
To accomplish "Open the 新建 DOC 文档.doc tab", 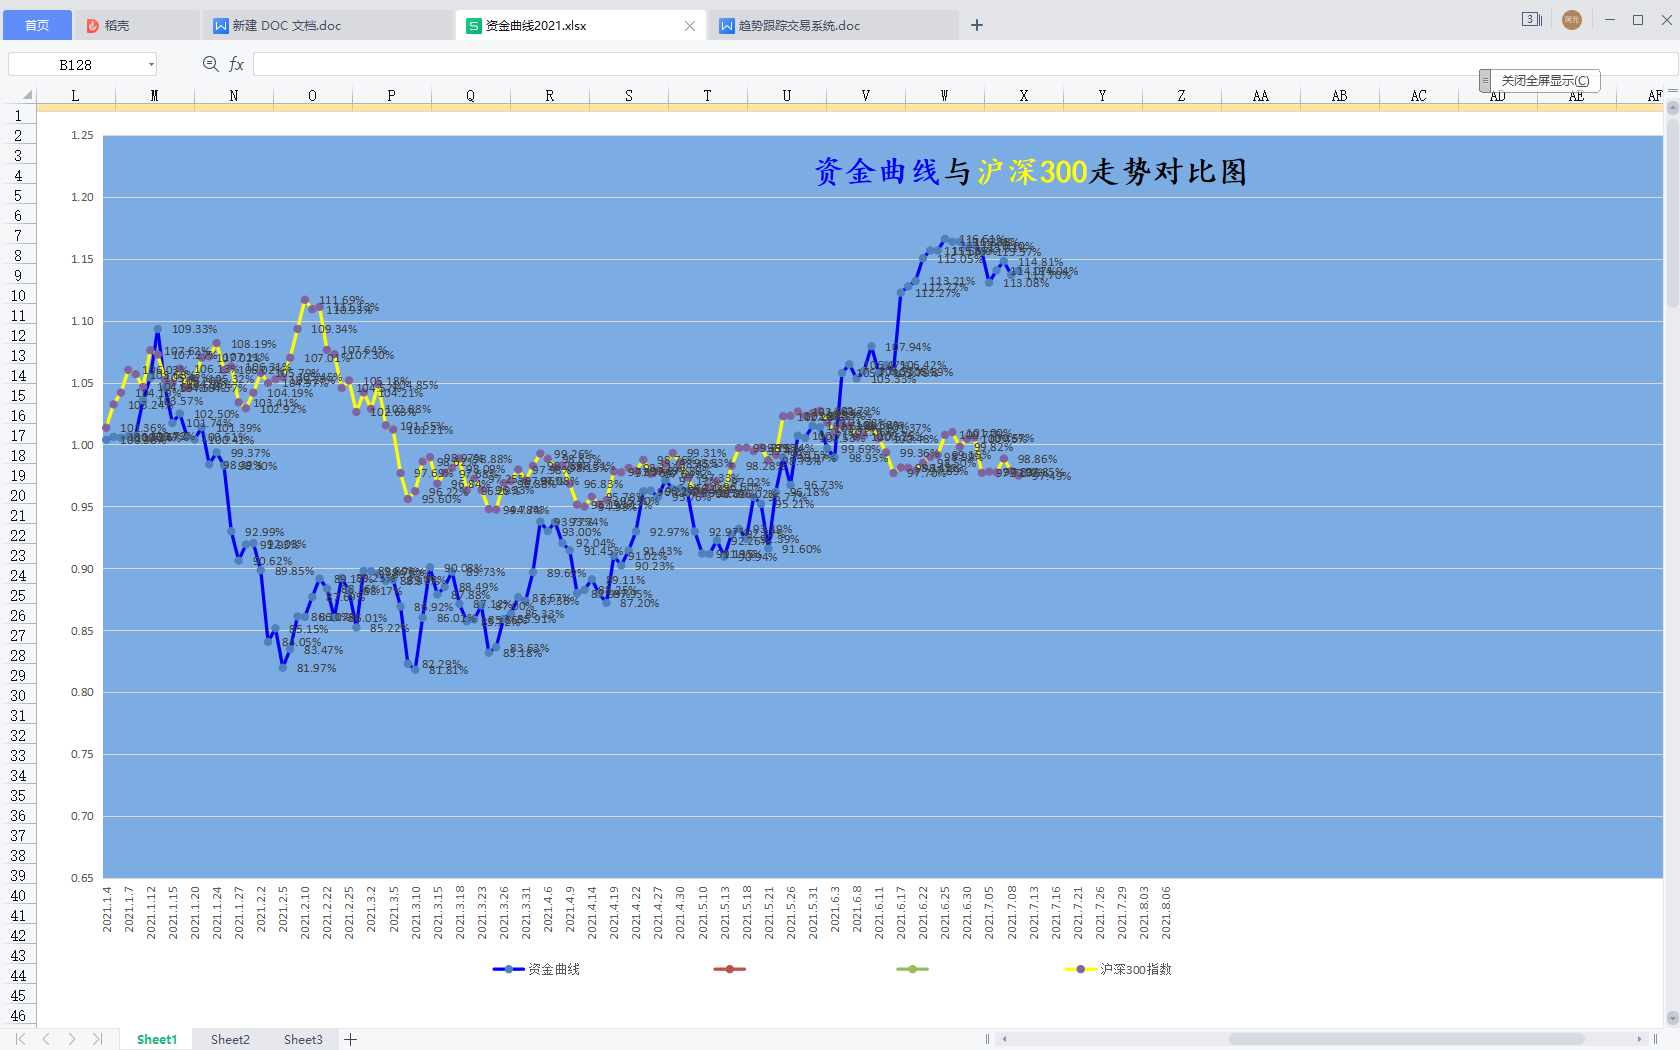I will click(x=287, y=25).
